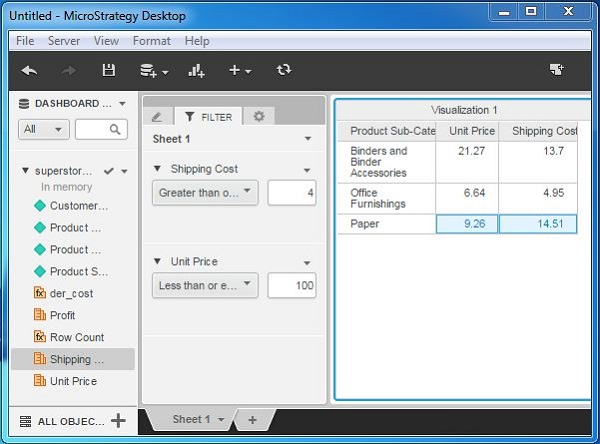Select the Profit metric in dataset list
Viewport: 600px width, 444px height.
coord(62,315)
